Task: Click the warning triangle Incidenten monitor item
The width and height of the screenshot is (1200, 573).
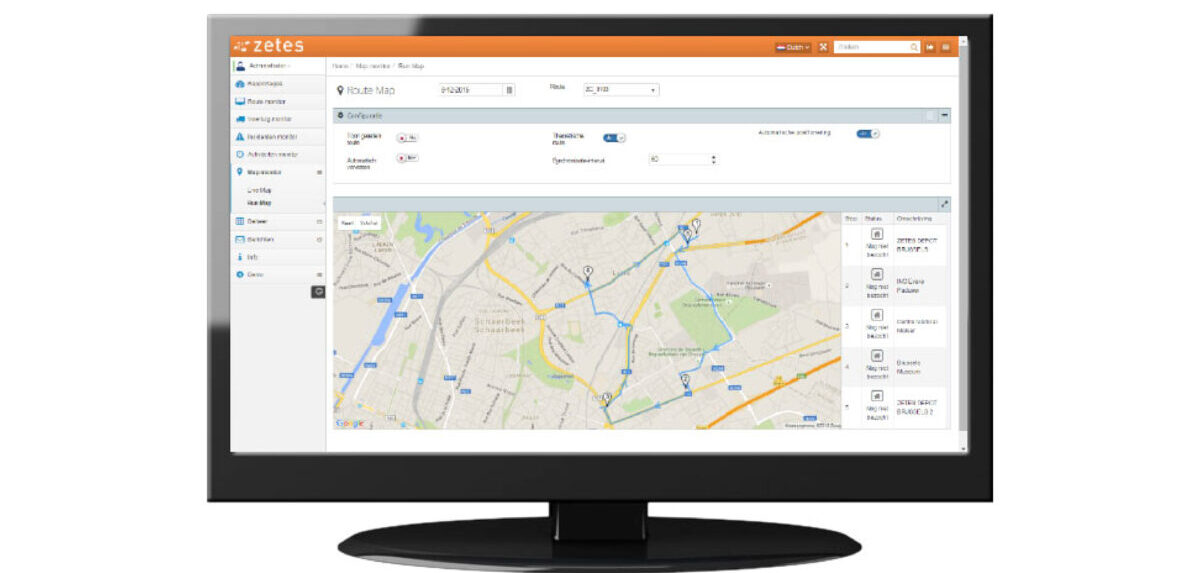Action: [273, 136]
